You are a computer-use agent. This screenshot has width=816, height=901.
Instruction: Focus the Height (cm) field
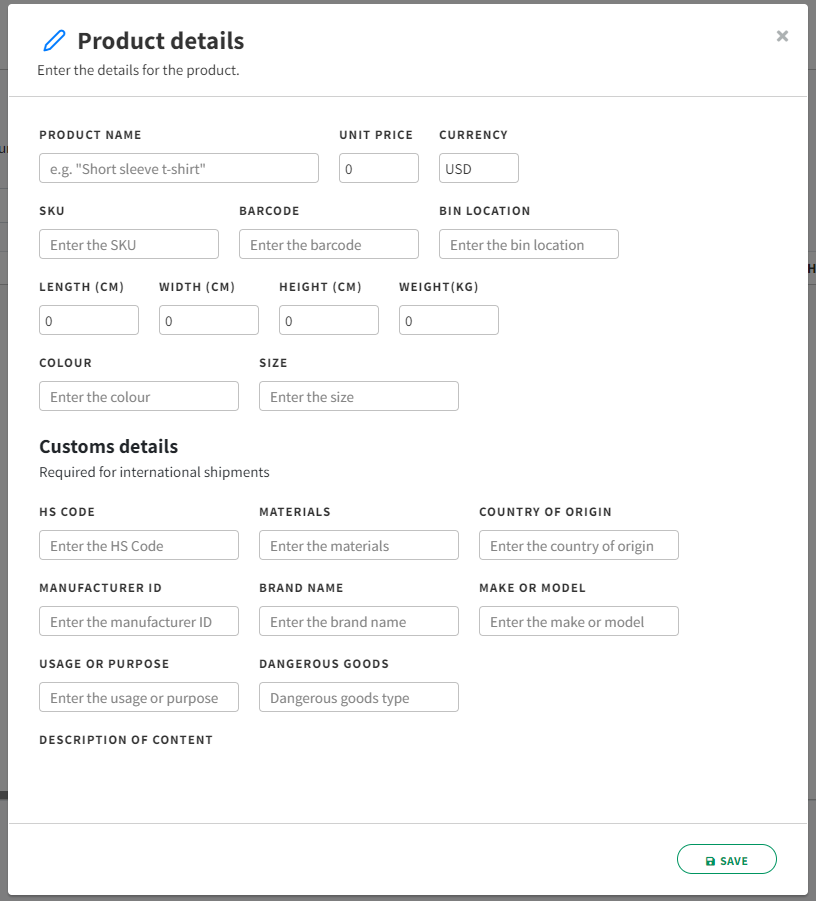pos(329,320)
